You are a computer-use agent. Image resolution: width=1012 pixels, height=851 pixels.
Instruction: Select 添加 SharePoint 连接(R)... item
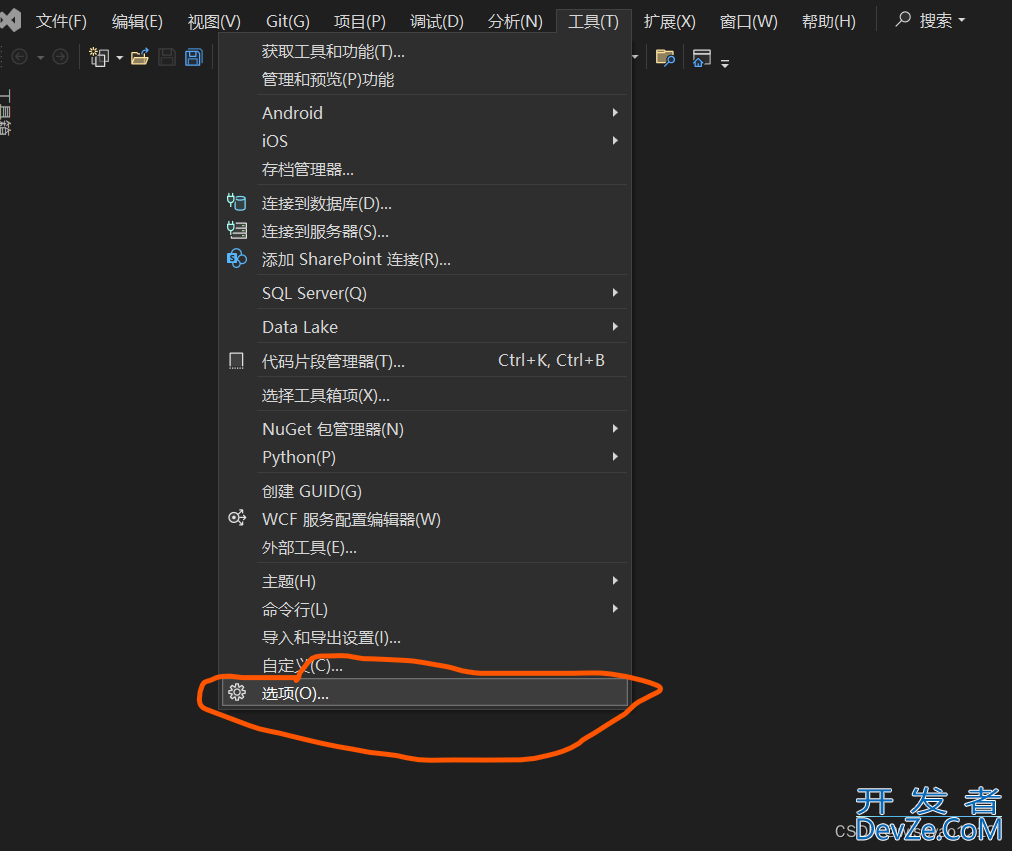(424, 259)
